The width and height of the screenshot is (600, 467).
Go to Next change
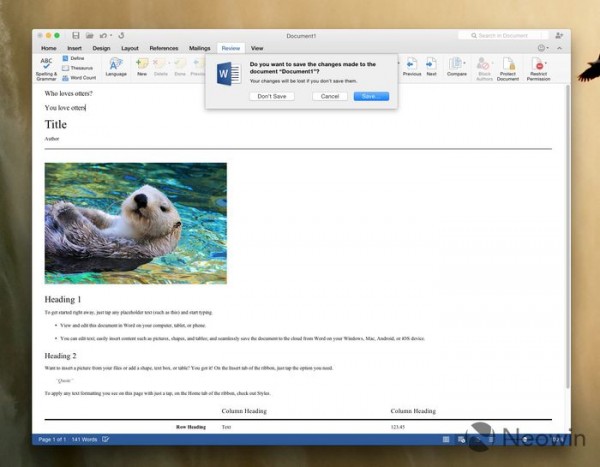431,67
